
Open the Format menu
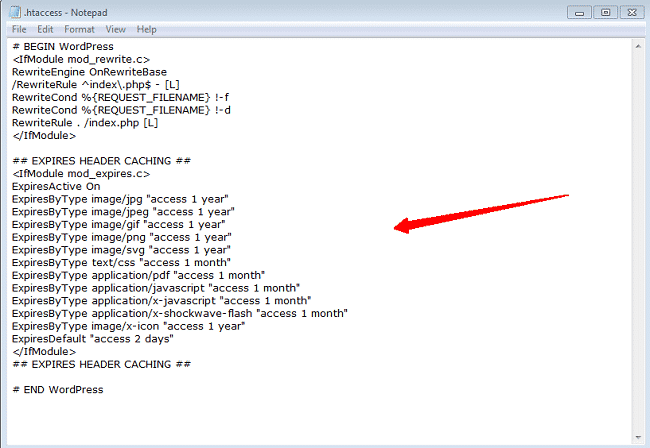[x=80, y=30]
